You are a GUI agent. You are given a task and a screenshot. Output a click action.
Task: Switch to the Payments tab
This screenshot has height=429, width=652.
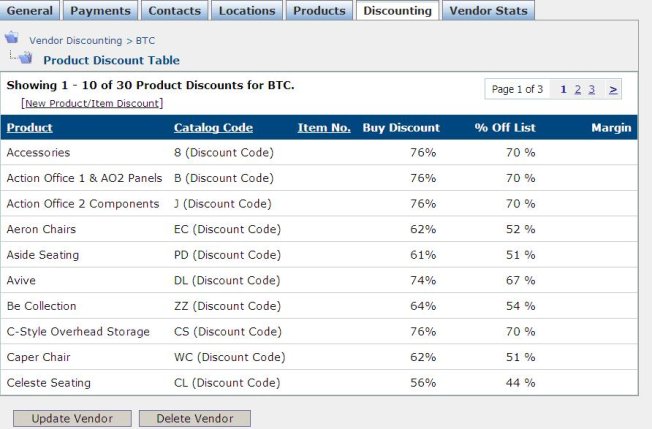pyautogui.click(x=100, y=10)
